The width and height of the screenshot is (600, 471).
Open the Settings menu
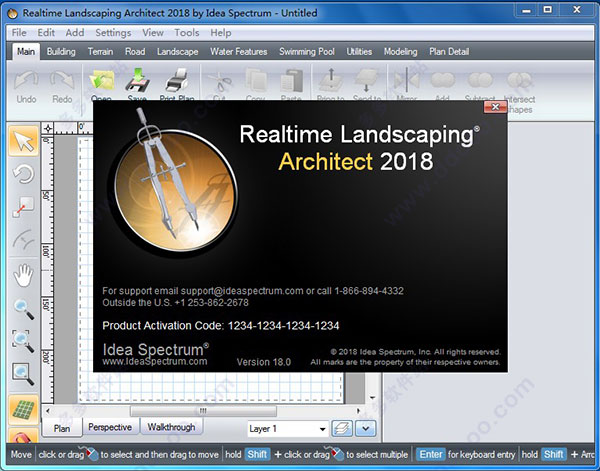(x=113, y=33)
